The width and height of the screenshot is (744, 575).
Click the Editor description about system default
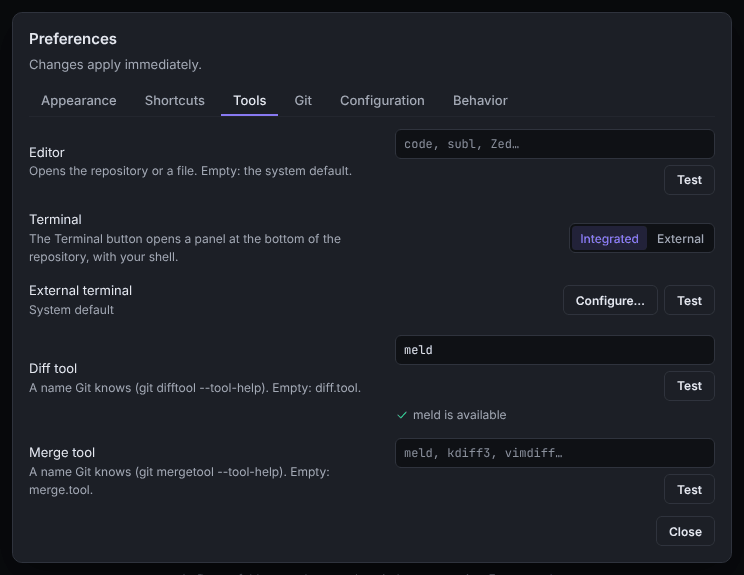[190, 171]
